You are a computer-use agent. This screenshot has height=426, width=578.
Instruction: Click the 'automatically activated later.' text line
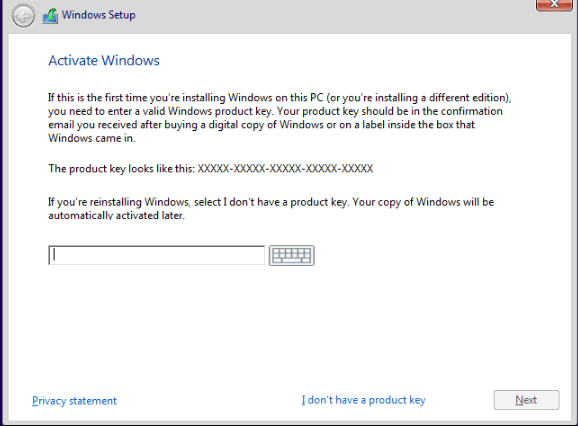[116, 215]
